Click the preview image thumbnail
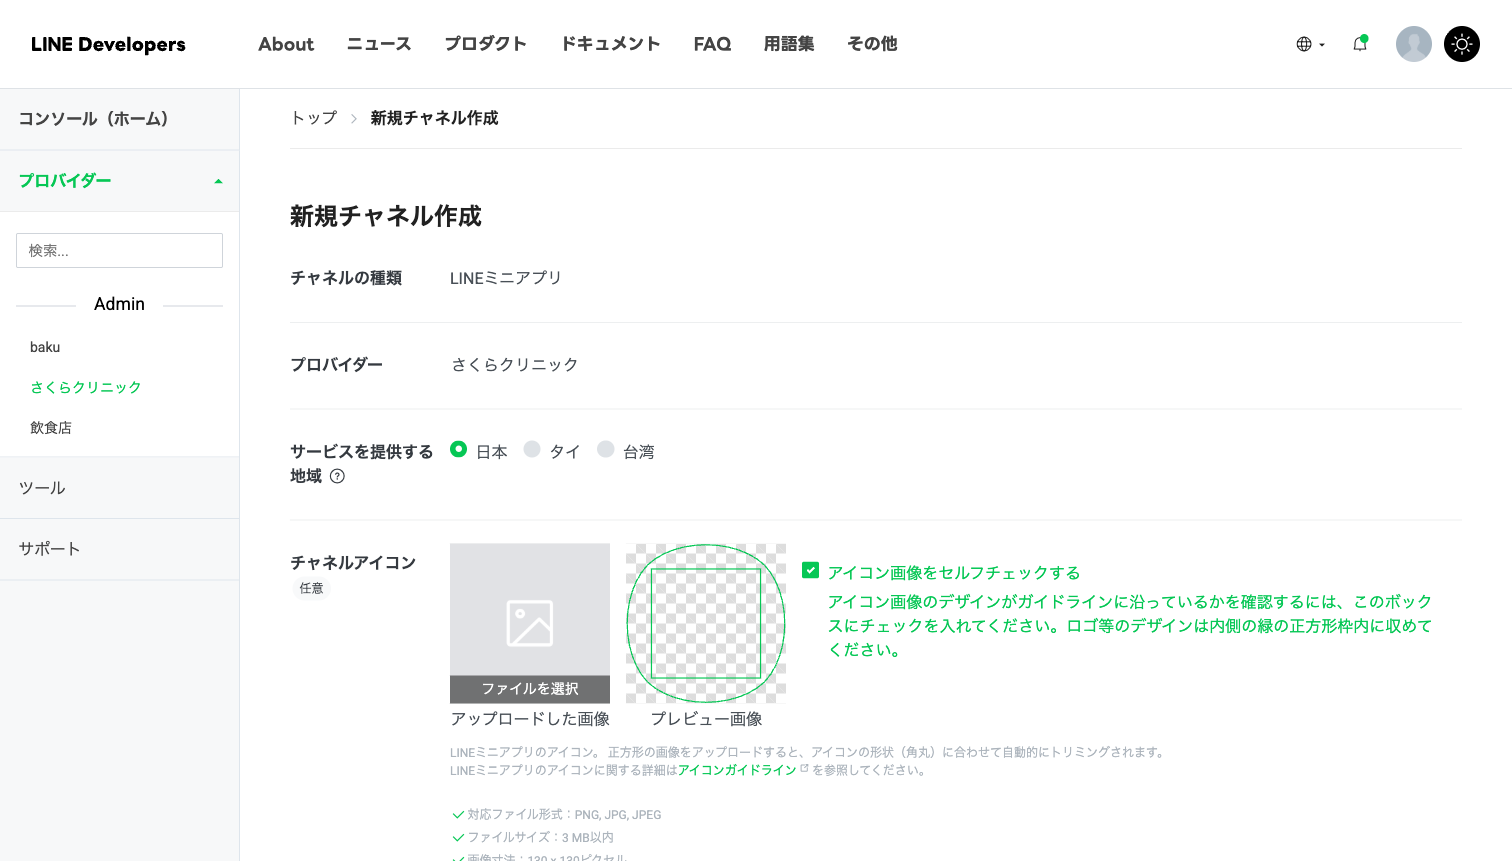Screen dimensions: 1512x861 click(706, 623)
